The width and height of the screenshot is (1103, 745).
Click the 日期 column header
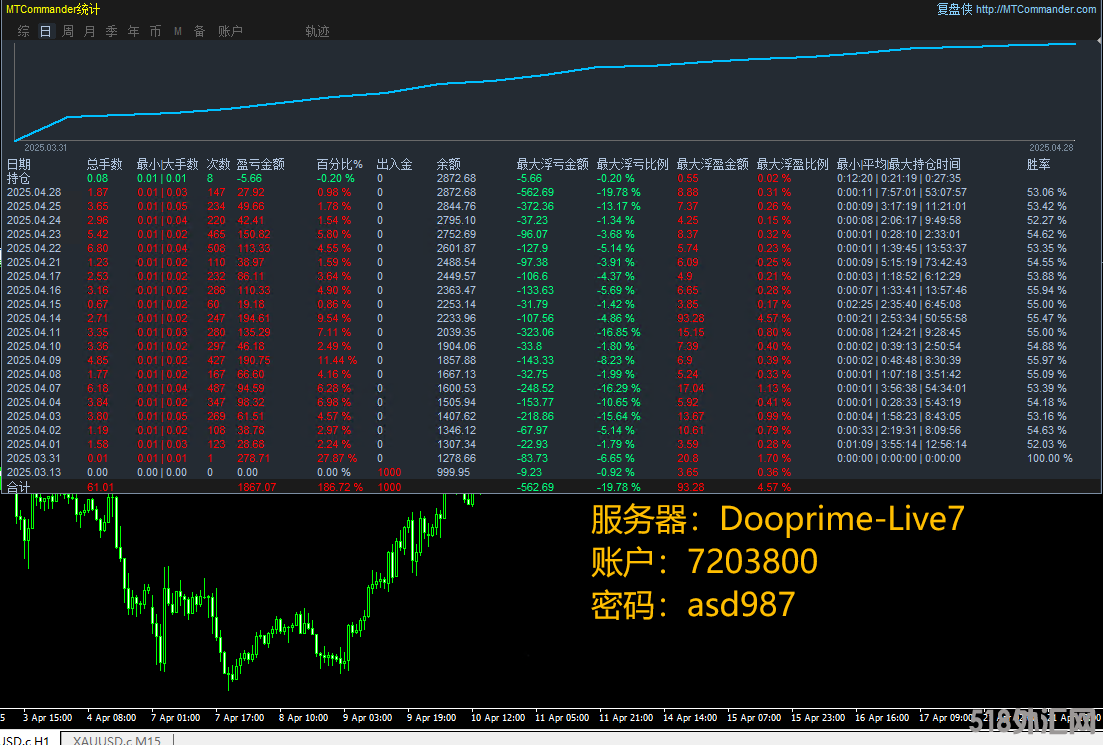tap(19, 165)
